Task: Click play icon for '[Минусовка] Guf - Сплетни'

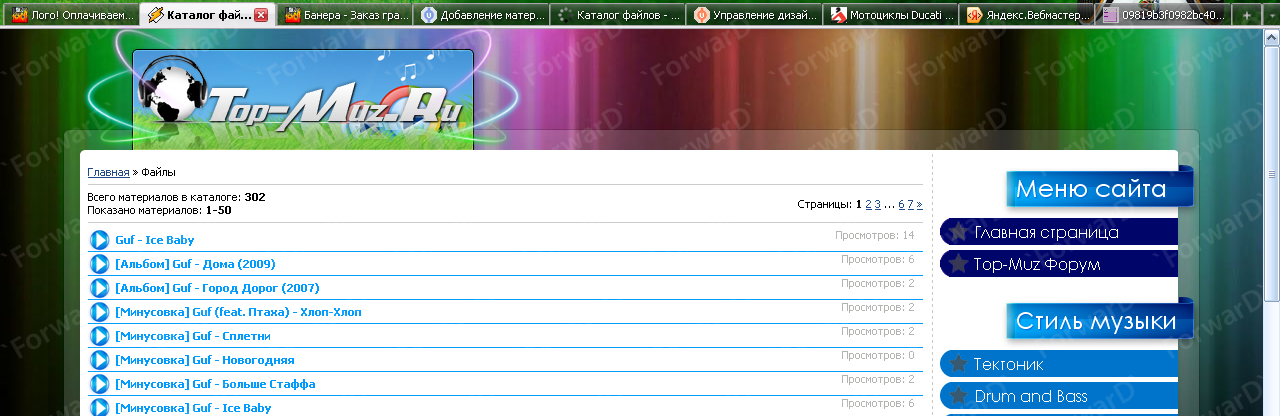Action: tap(99, 336)
